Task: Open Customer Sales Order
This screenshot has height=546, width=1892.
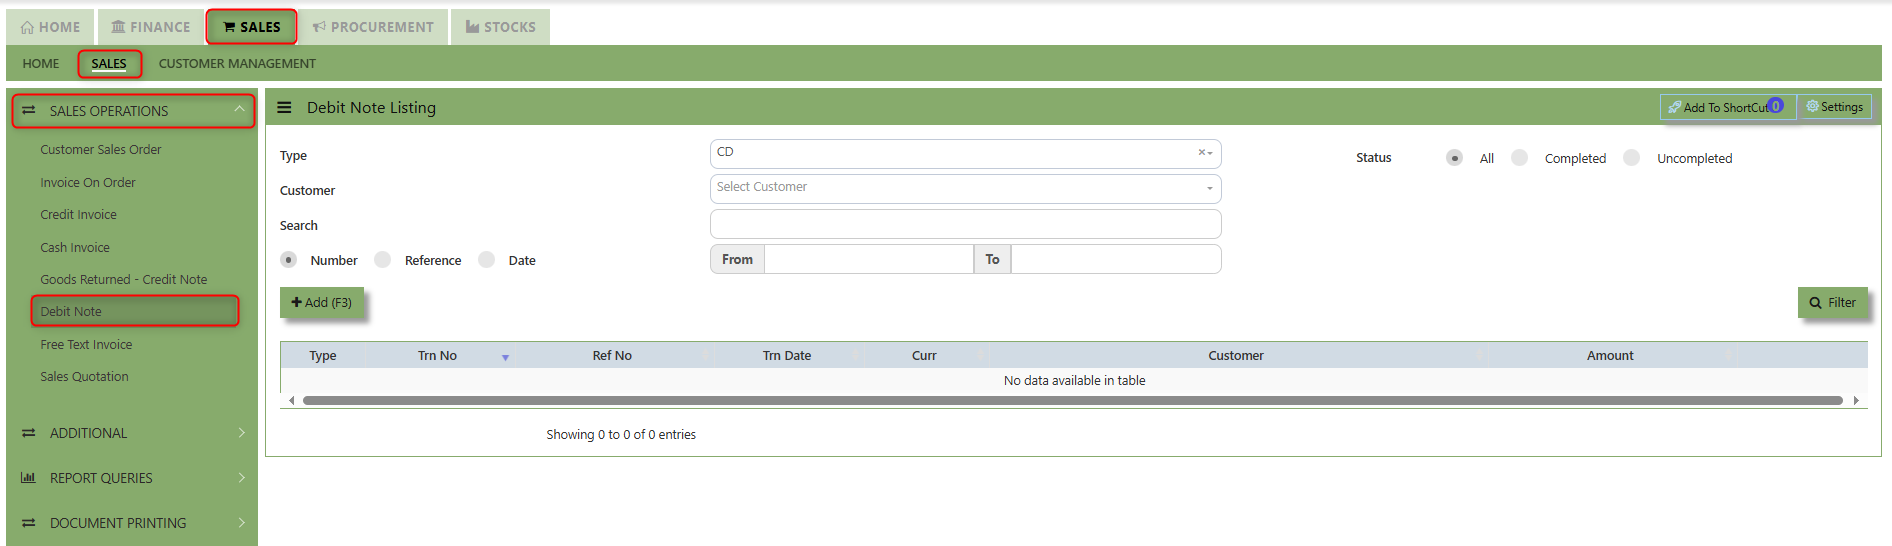Action: (101, 150)
